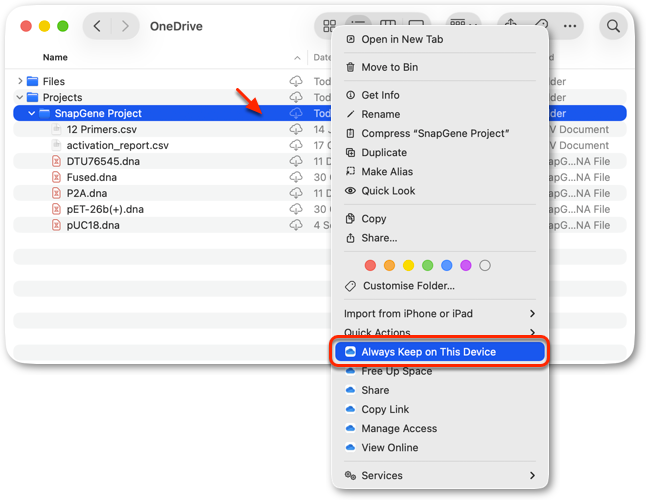Click the cloud icon beside pUC18.dna

pyautogui.click(x=296, y=225)
